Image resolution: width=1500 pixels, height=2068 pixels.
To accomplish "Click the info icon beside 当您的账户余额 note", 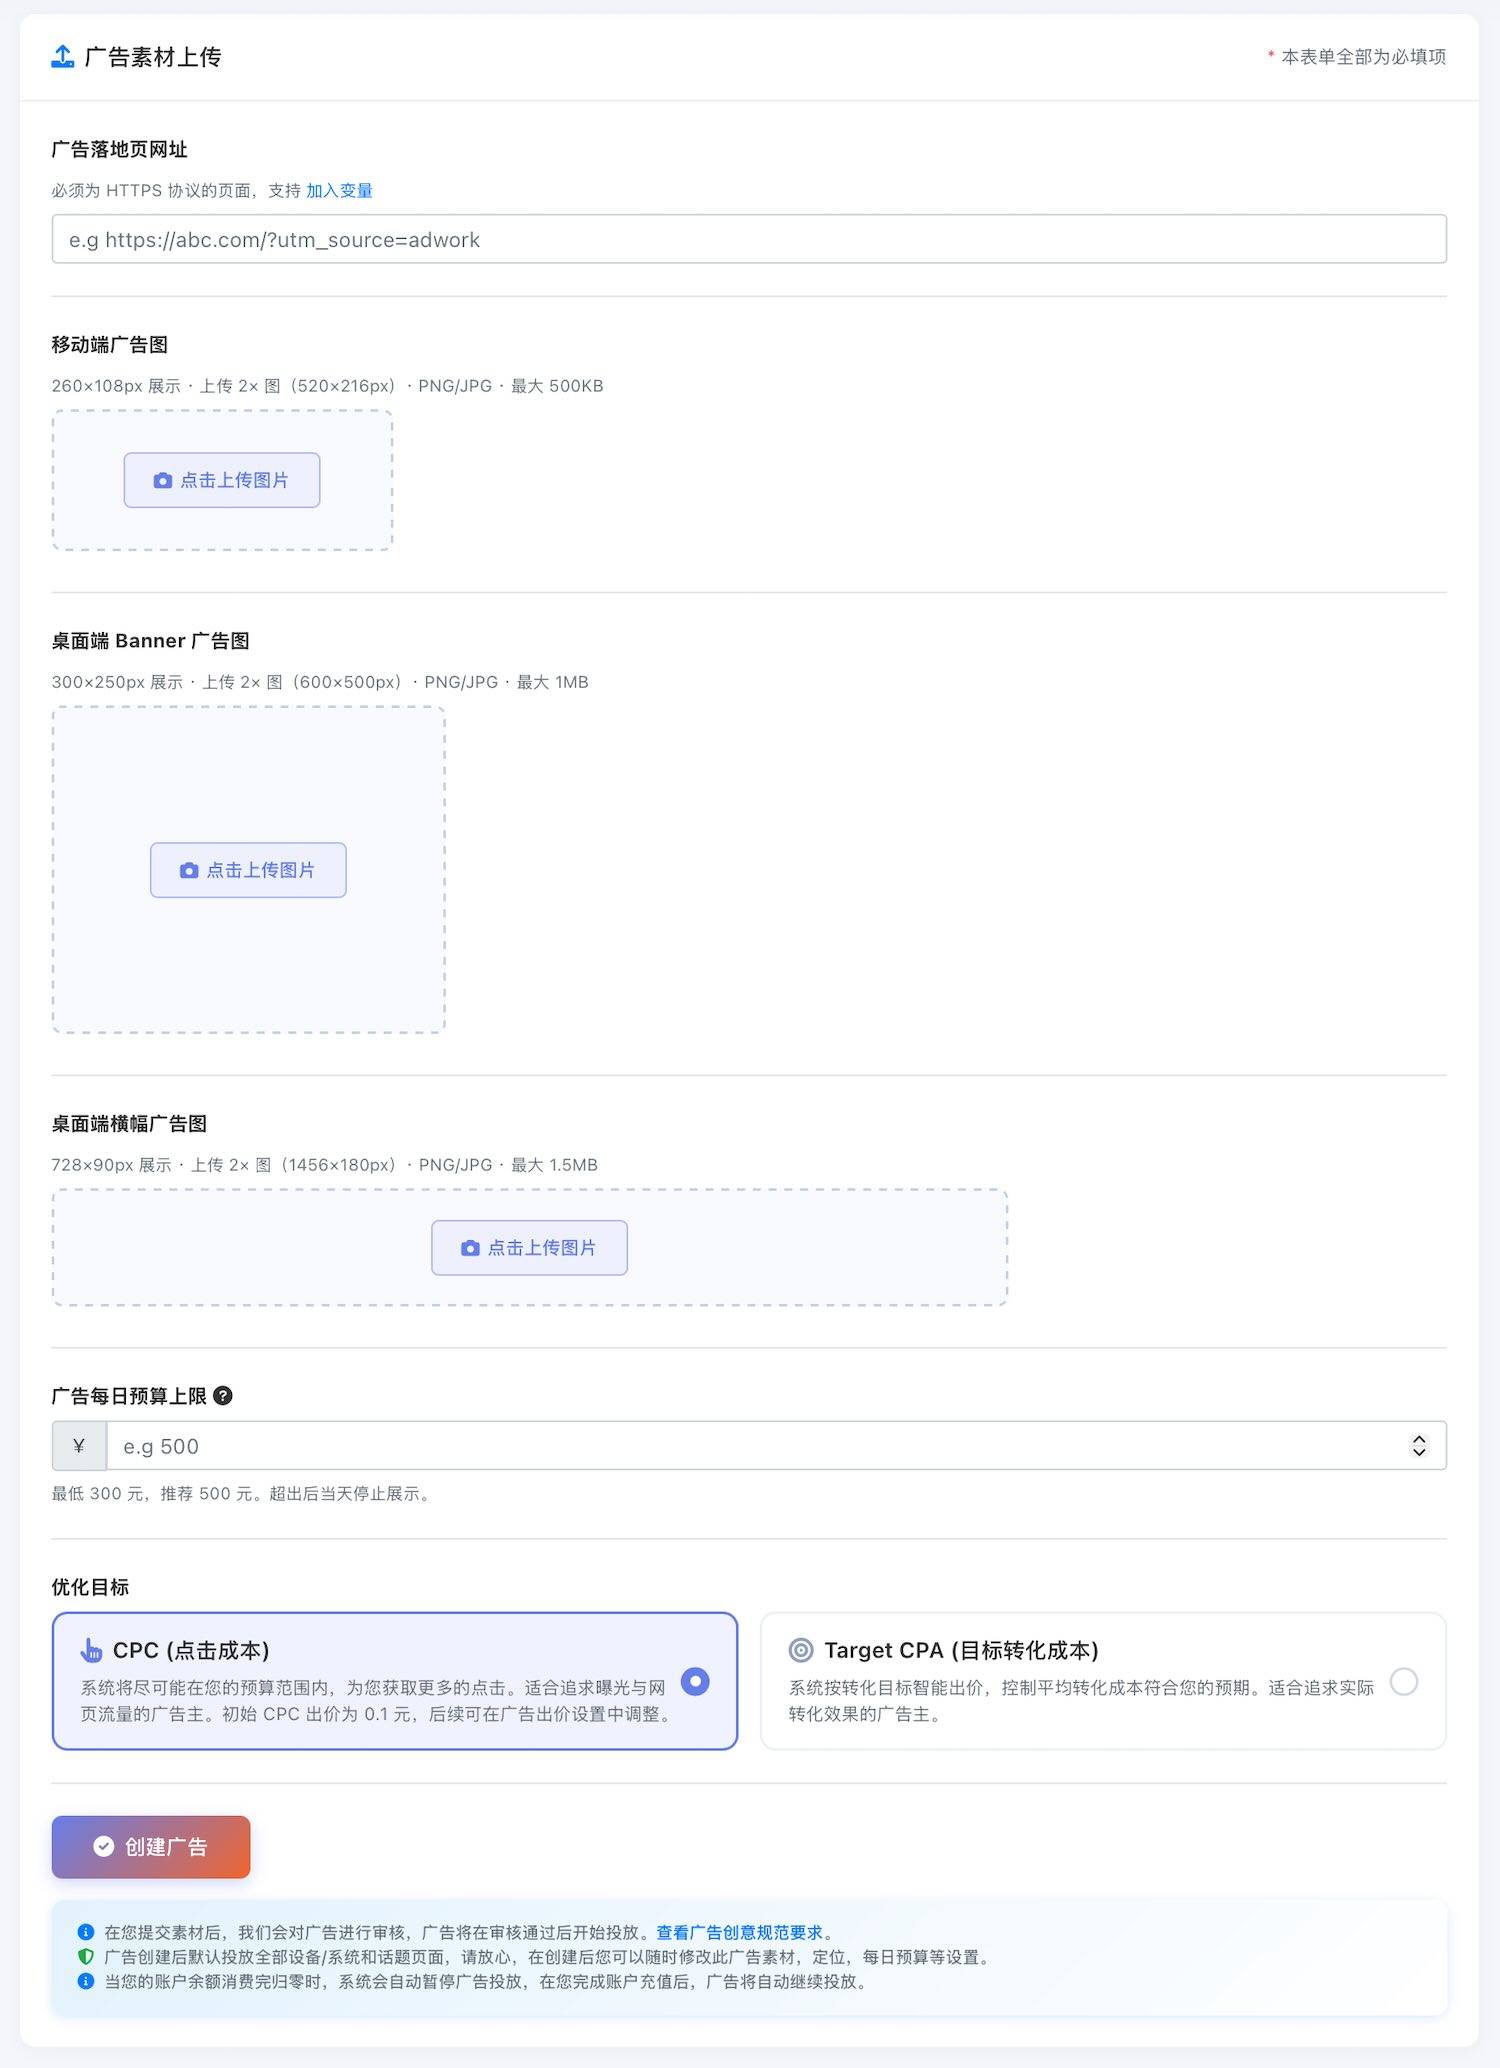I will pos(86,1981).
